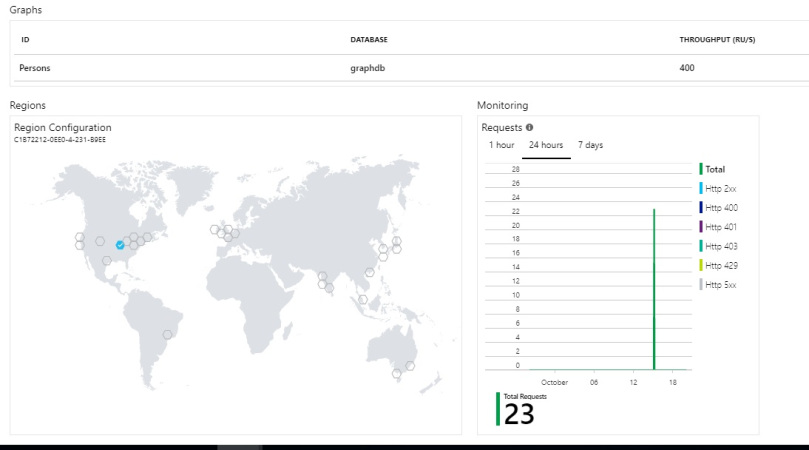Open the Persons graph entry
809x450 pixels.
36,68
